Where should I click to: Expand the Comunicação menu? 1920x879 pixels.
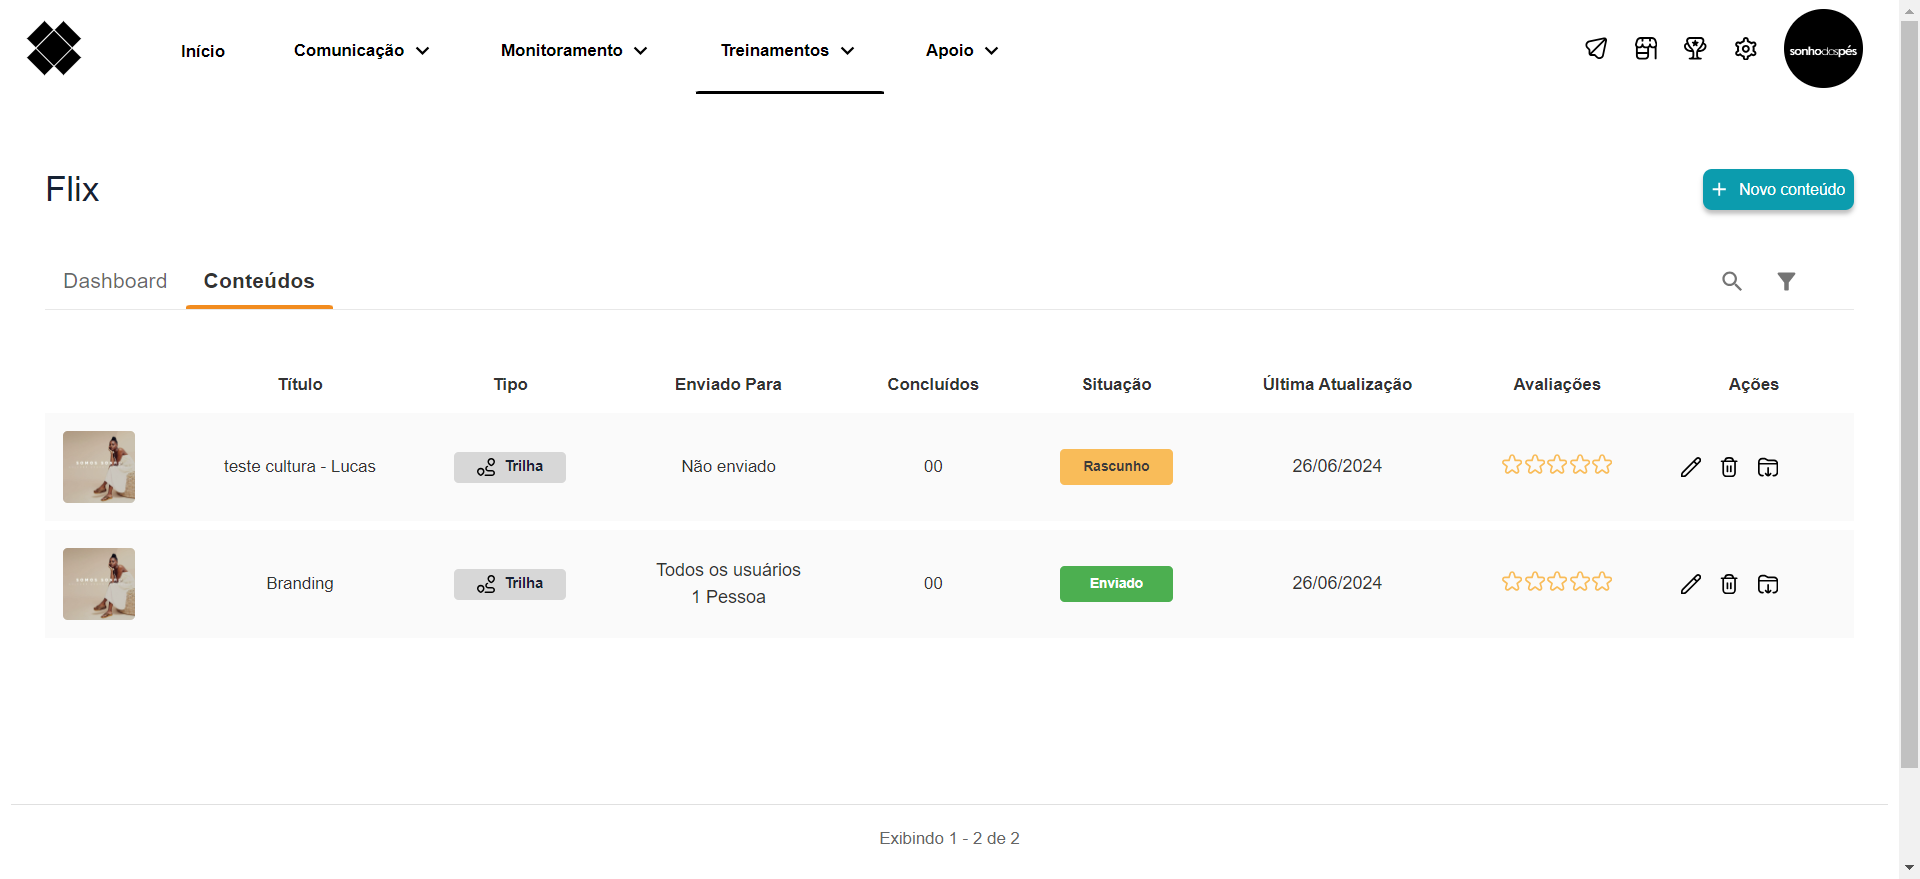[361, 50]
